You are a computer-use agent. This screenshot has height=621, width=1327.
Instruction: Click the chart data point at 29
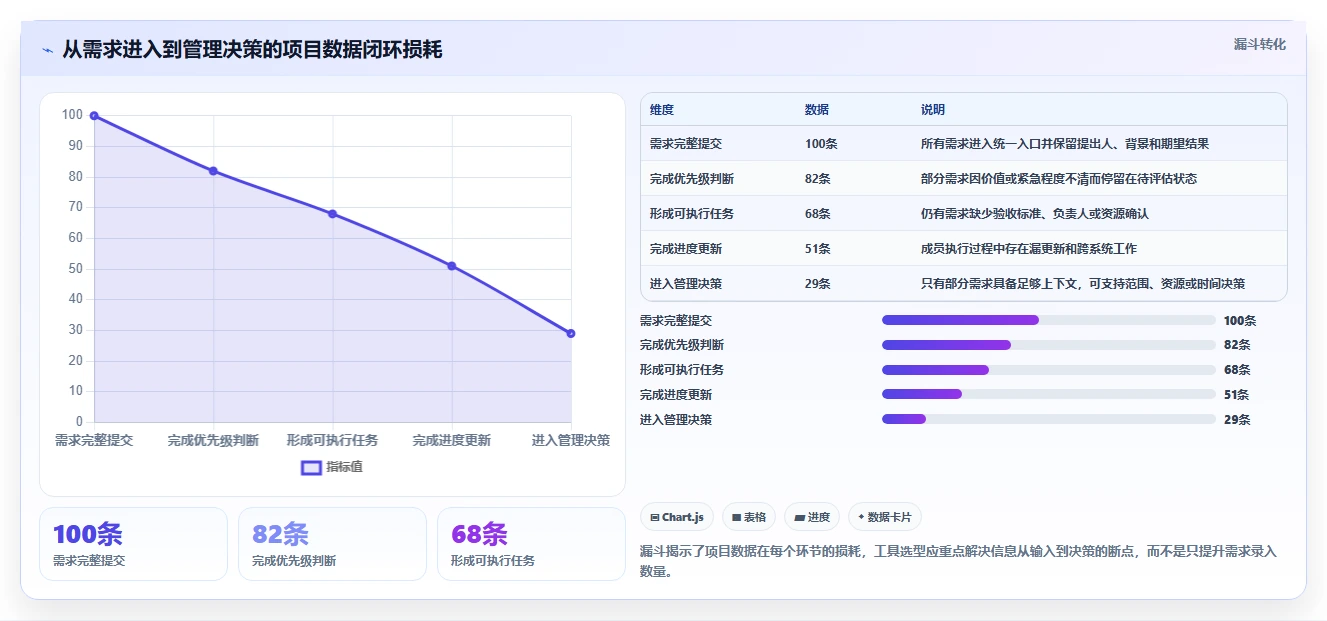click(x=571, y=334)
